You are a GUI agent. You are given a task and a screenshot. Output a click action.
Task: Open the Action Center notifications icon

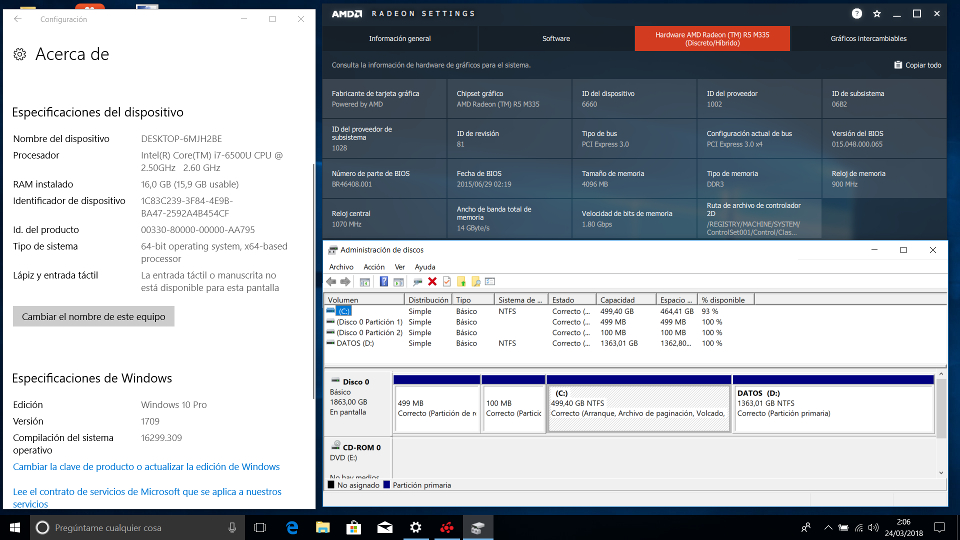coord(940,527)
